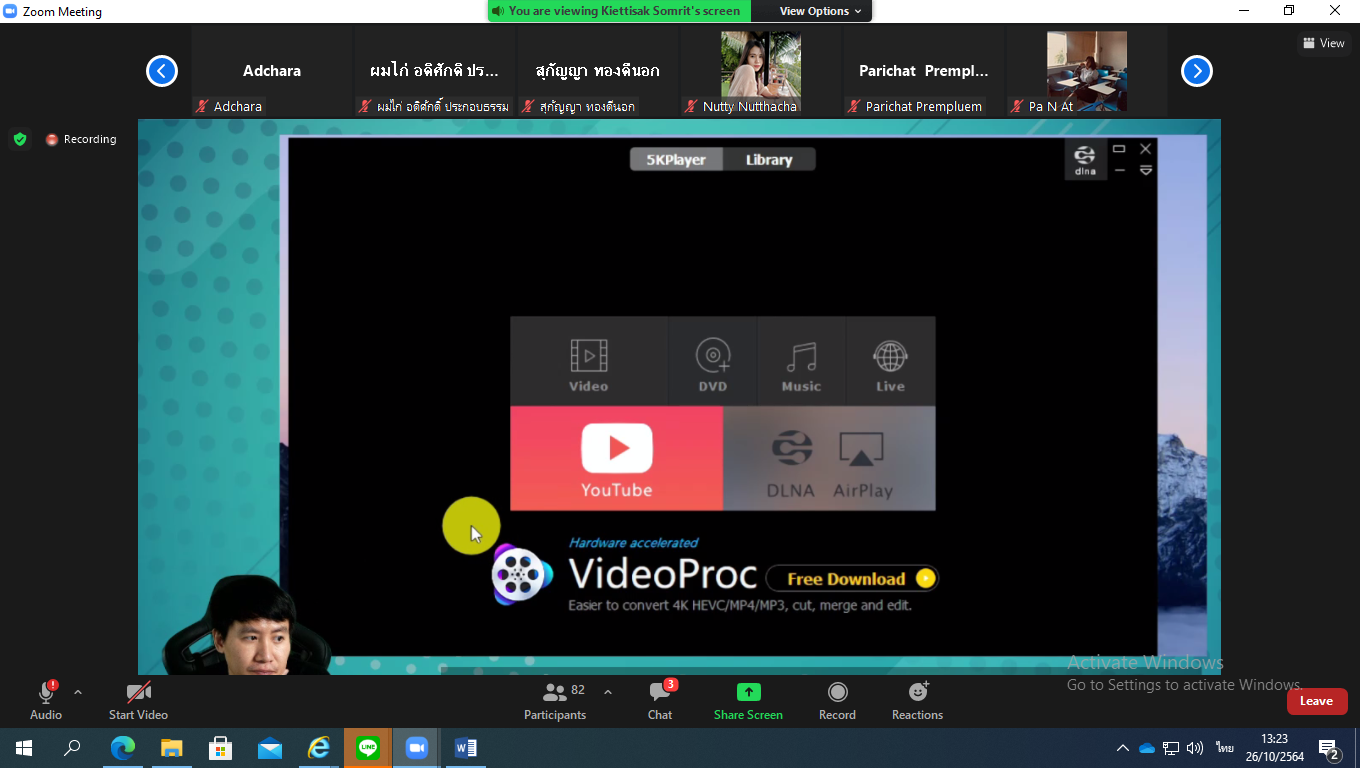Open the DVD section in 5KPlayer

pos(713,362)
